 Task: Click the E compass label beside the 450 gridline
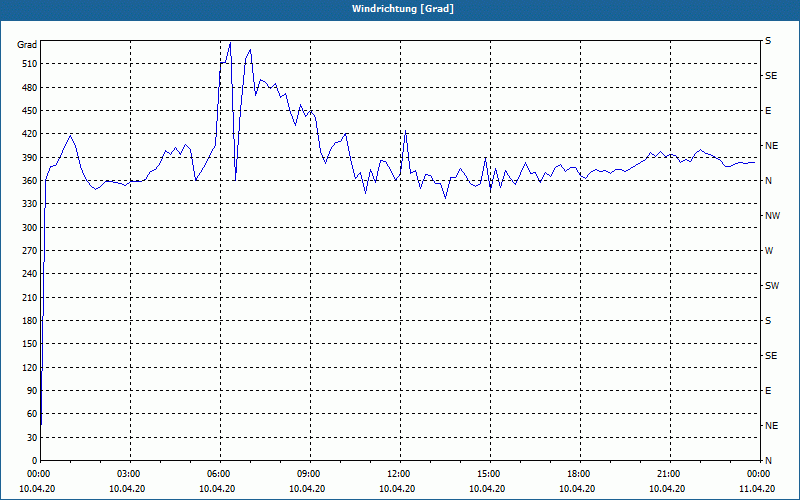tap(768, 111)
